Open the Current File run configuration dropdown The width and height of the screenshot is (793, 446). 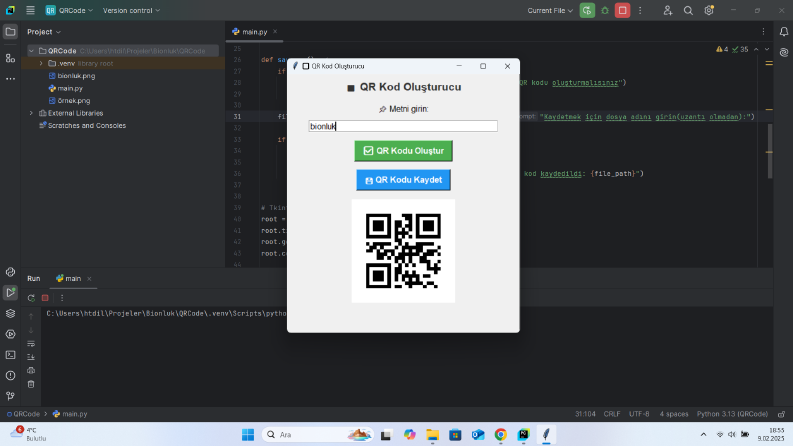click(x=550, y=10)
